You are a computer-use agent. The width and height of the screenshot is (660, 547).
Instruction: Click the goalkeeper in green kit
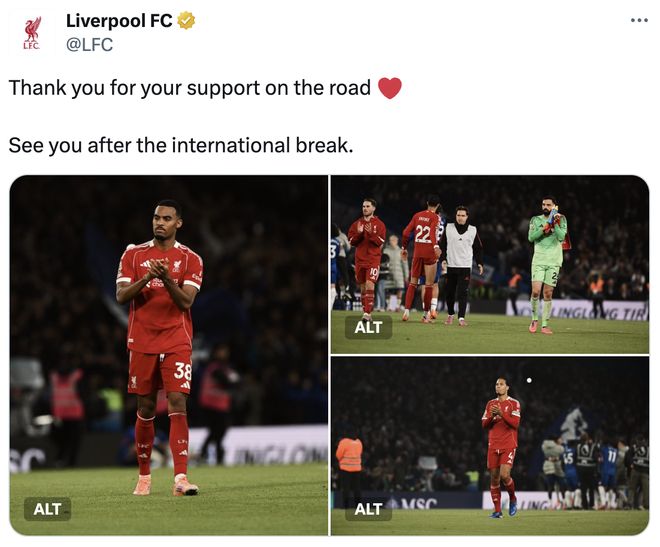[x=547, y=265]
